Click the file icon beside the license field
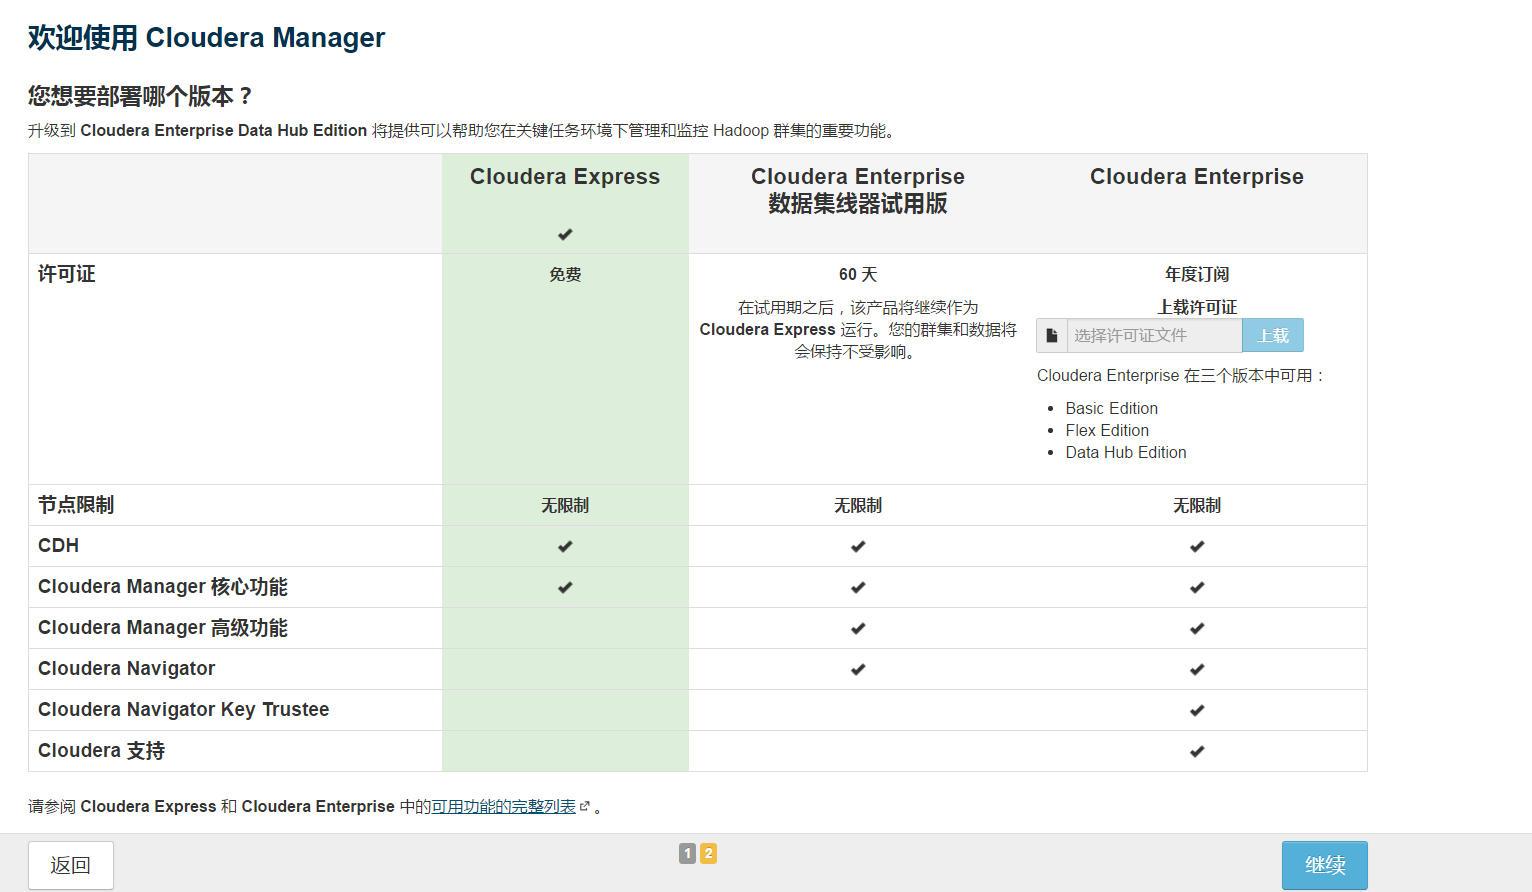The height and width of the screenshot is (892, 1532). tap(1052, 336)
